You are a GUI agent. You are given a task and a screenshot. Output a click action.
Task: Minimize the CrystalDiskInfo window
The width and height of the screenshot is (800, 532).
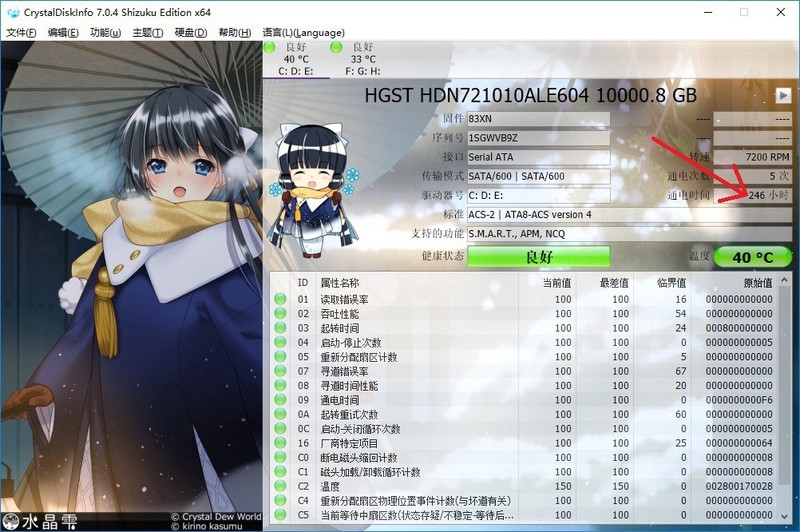[x=708, y=12]
